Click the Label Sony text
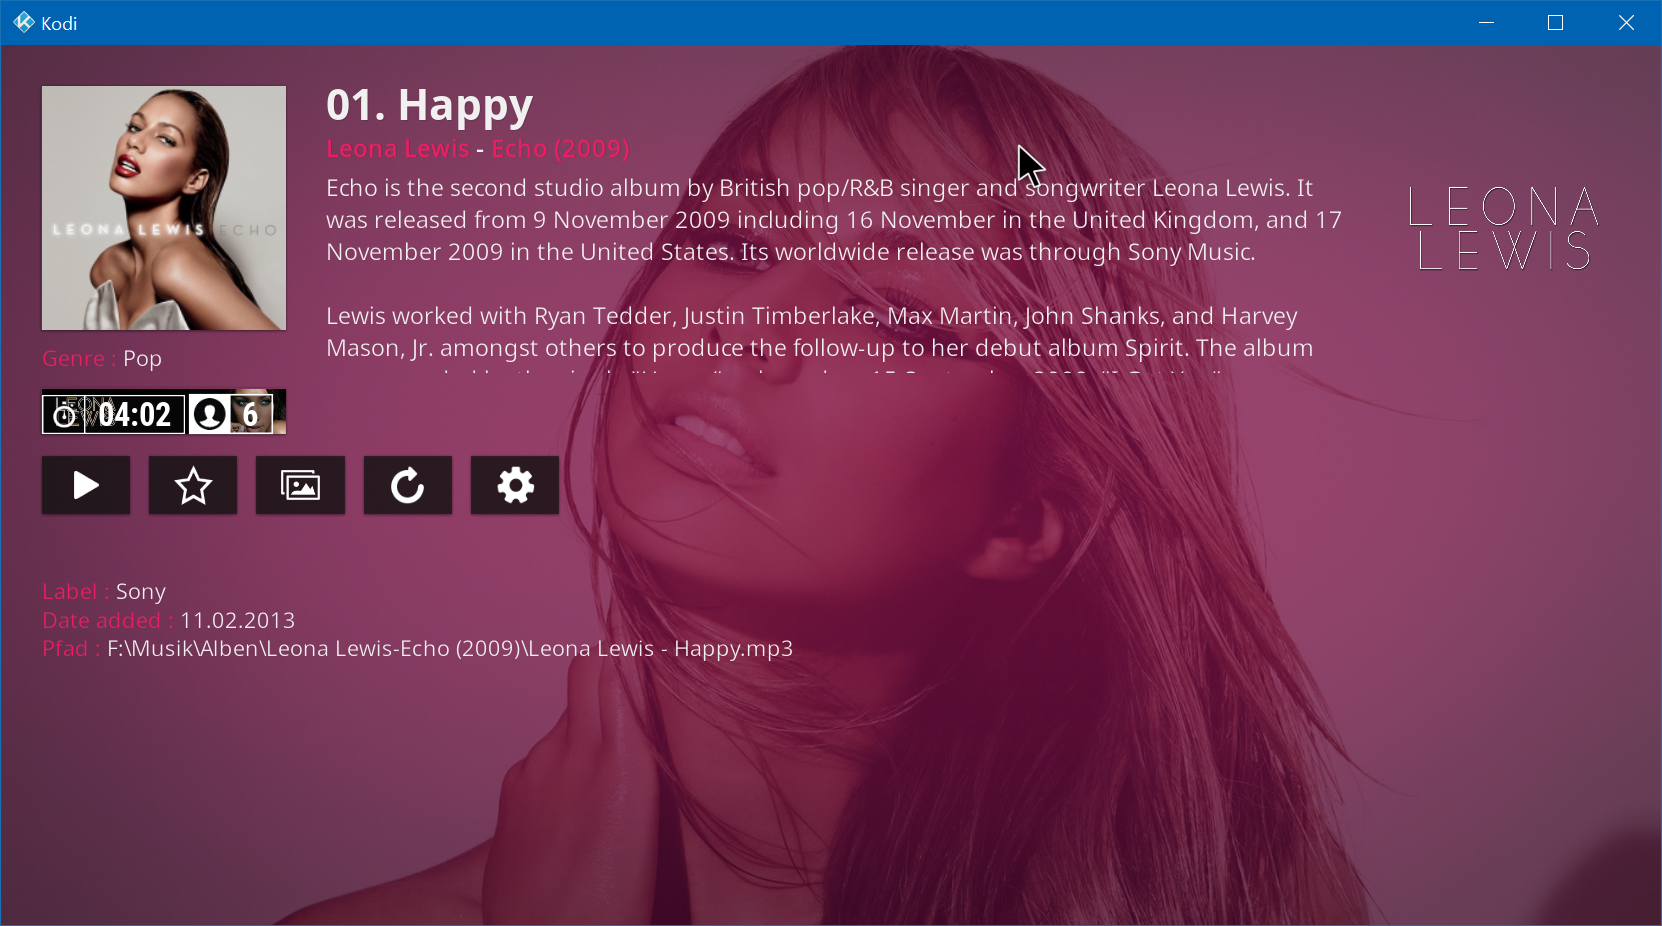 104,591
